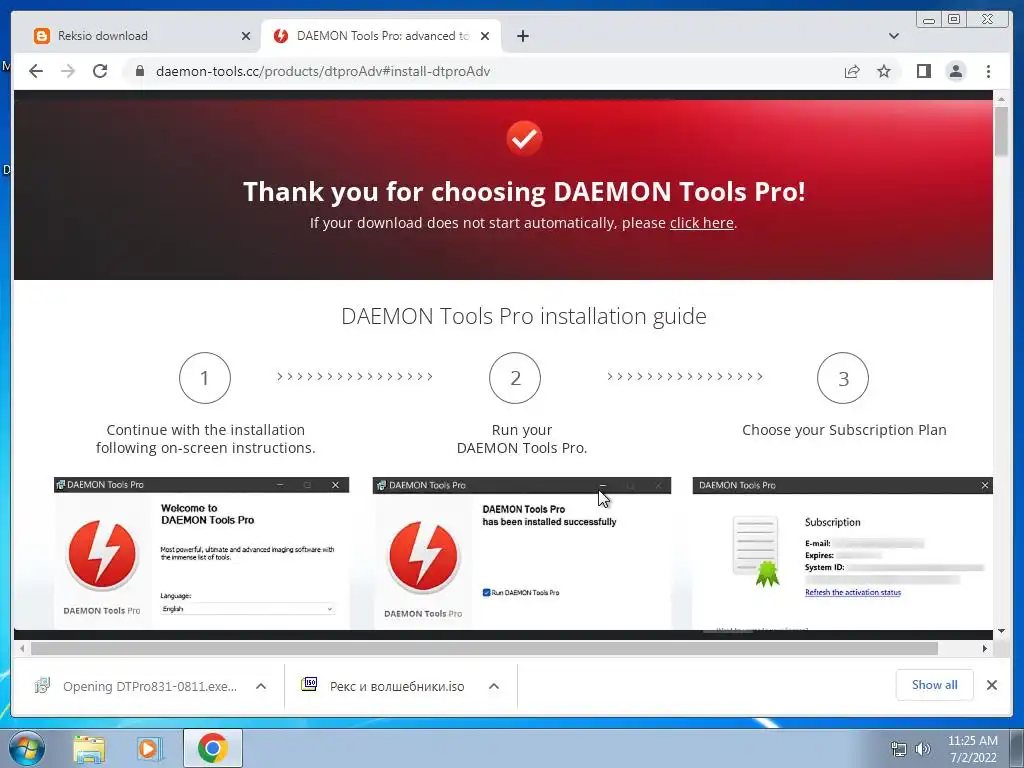1024x768 pixels.
Task: Open the volume speaker tray icon
Action: tap(923, 748)
